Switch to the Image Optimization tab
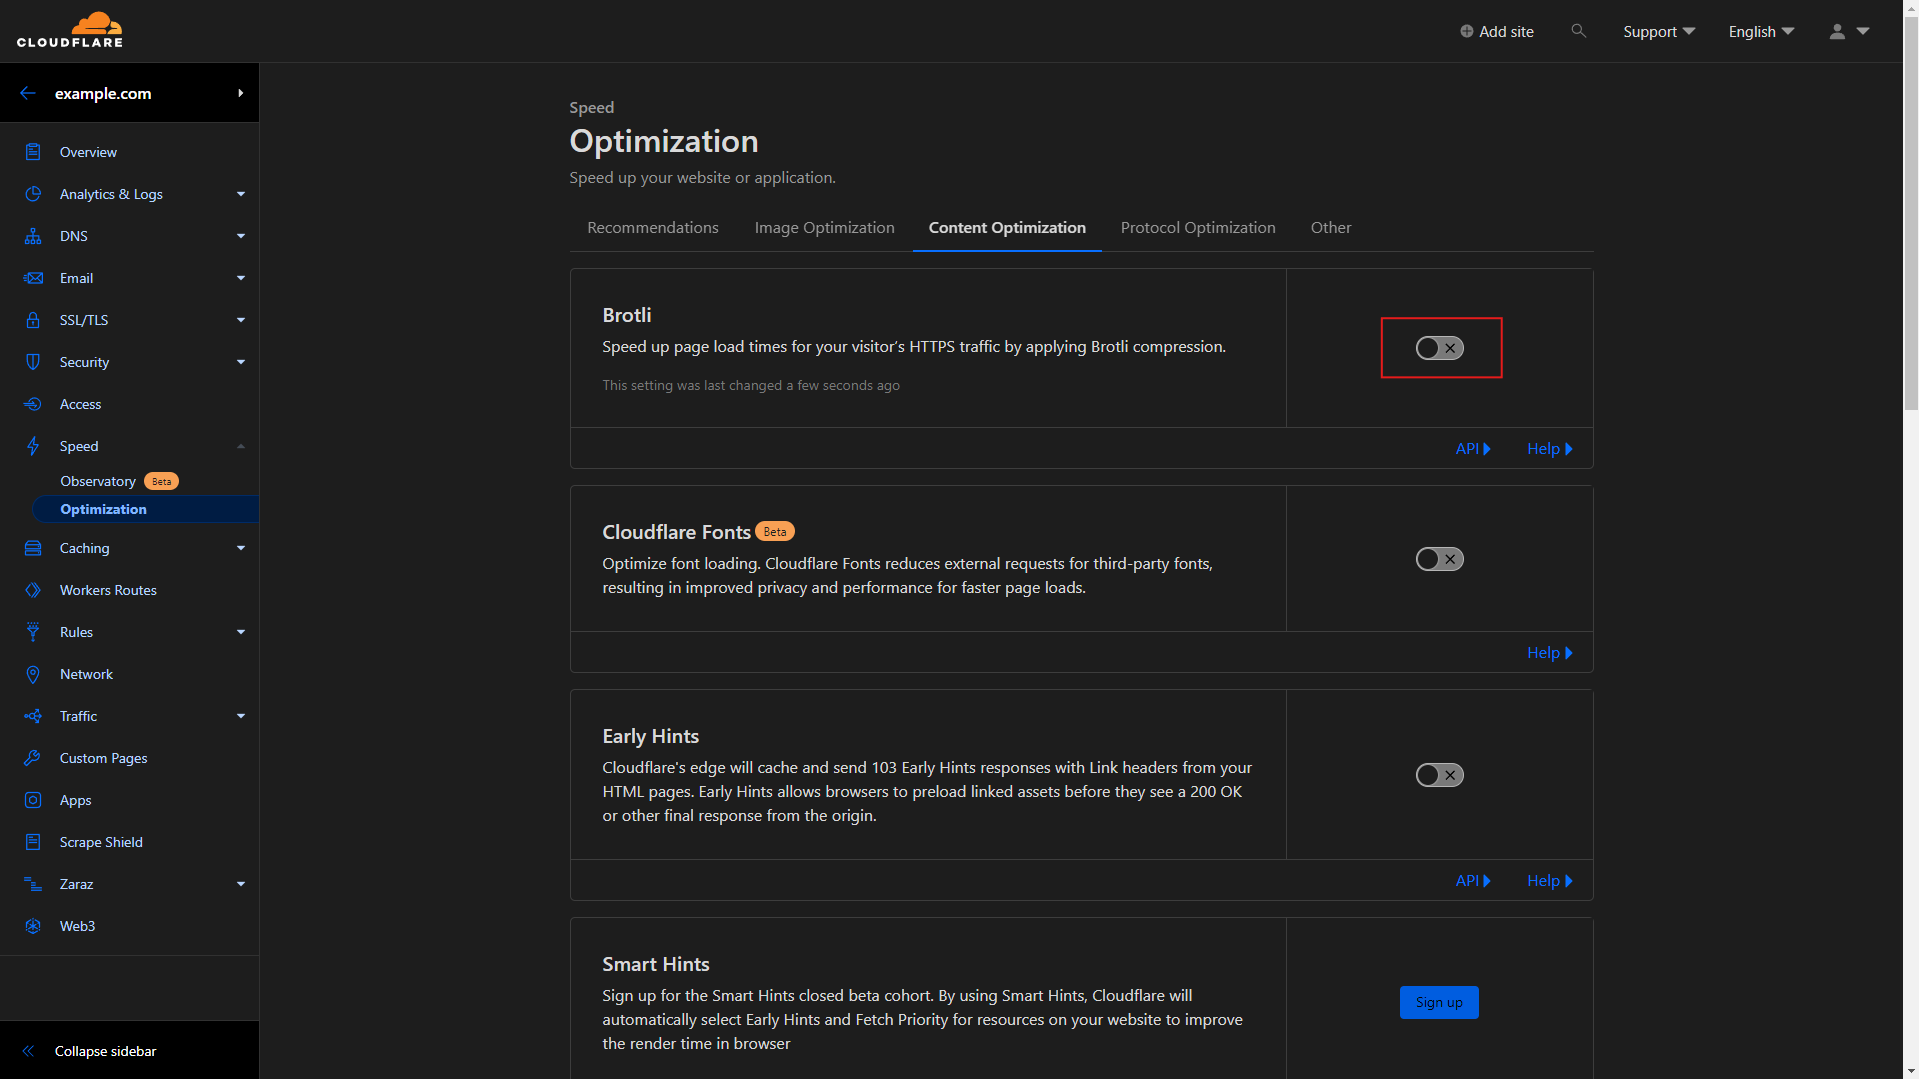The height and width of the screenshot is (1079, 1919). pos(824,227)
